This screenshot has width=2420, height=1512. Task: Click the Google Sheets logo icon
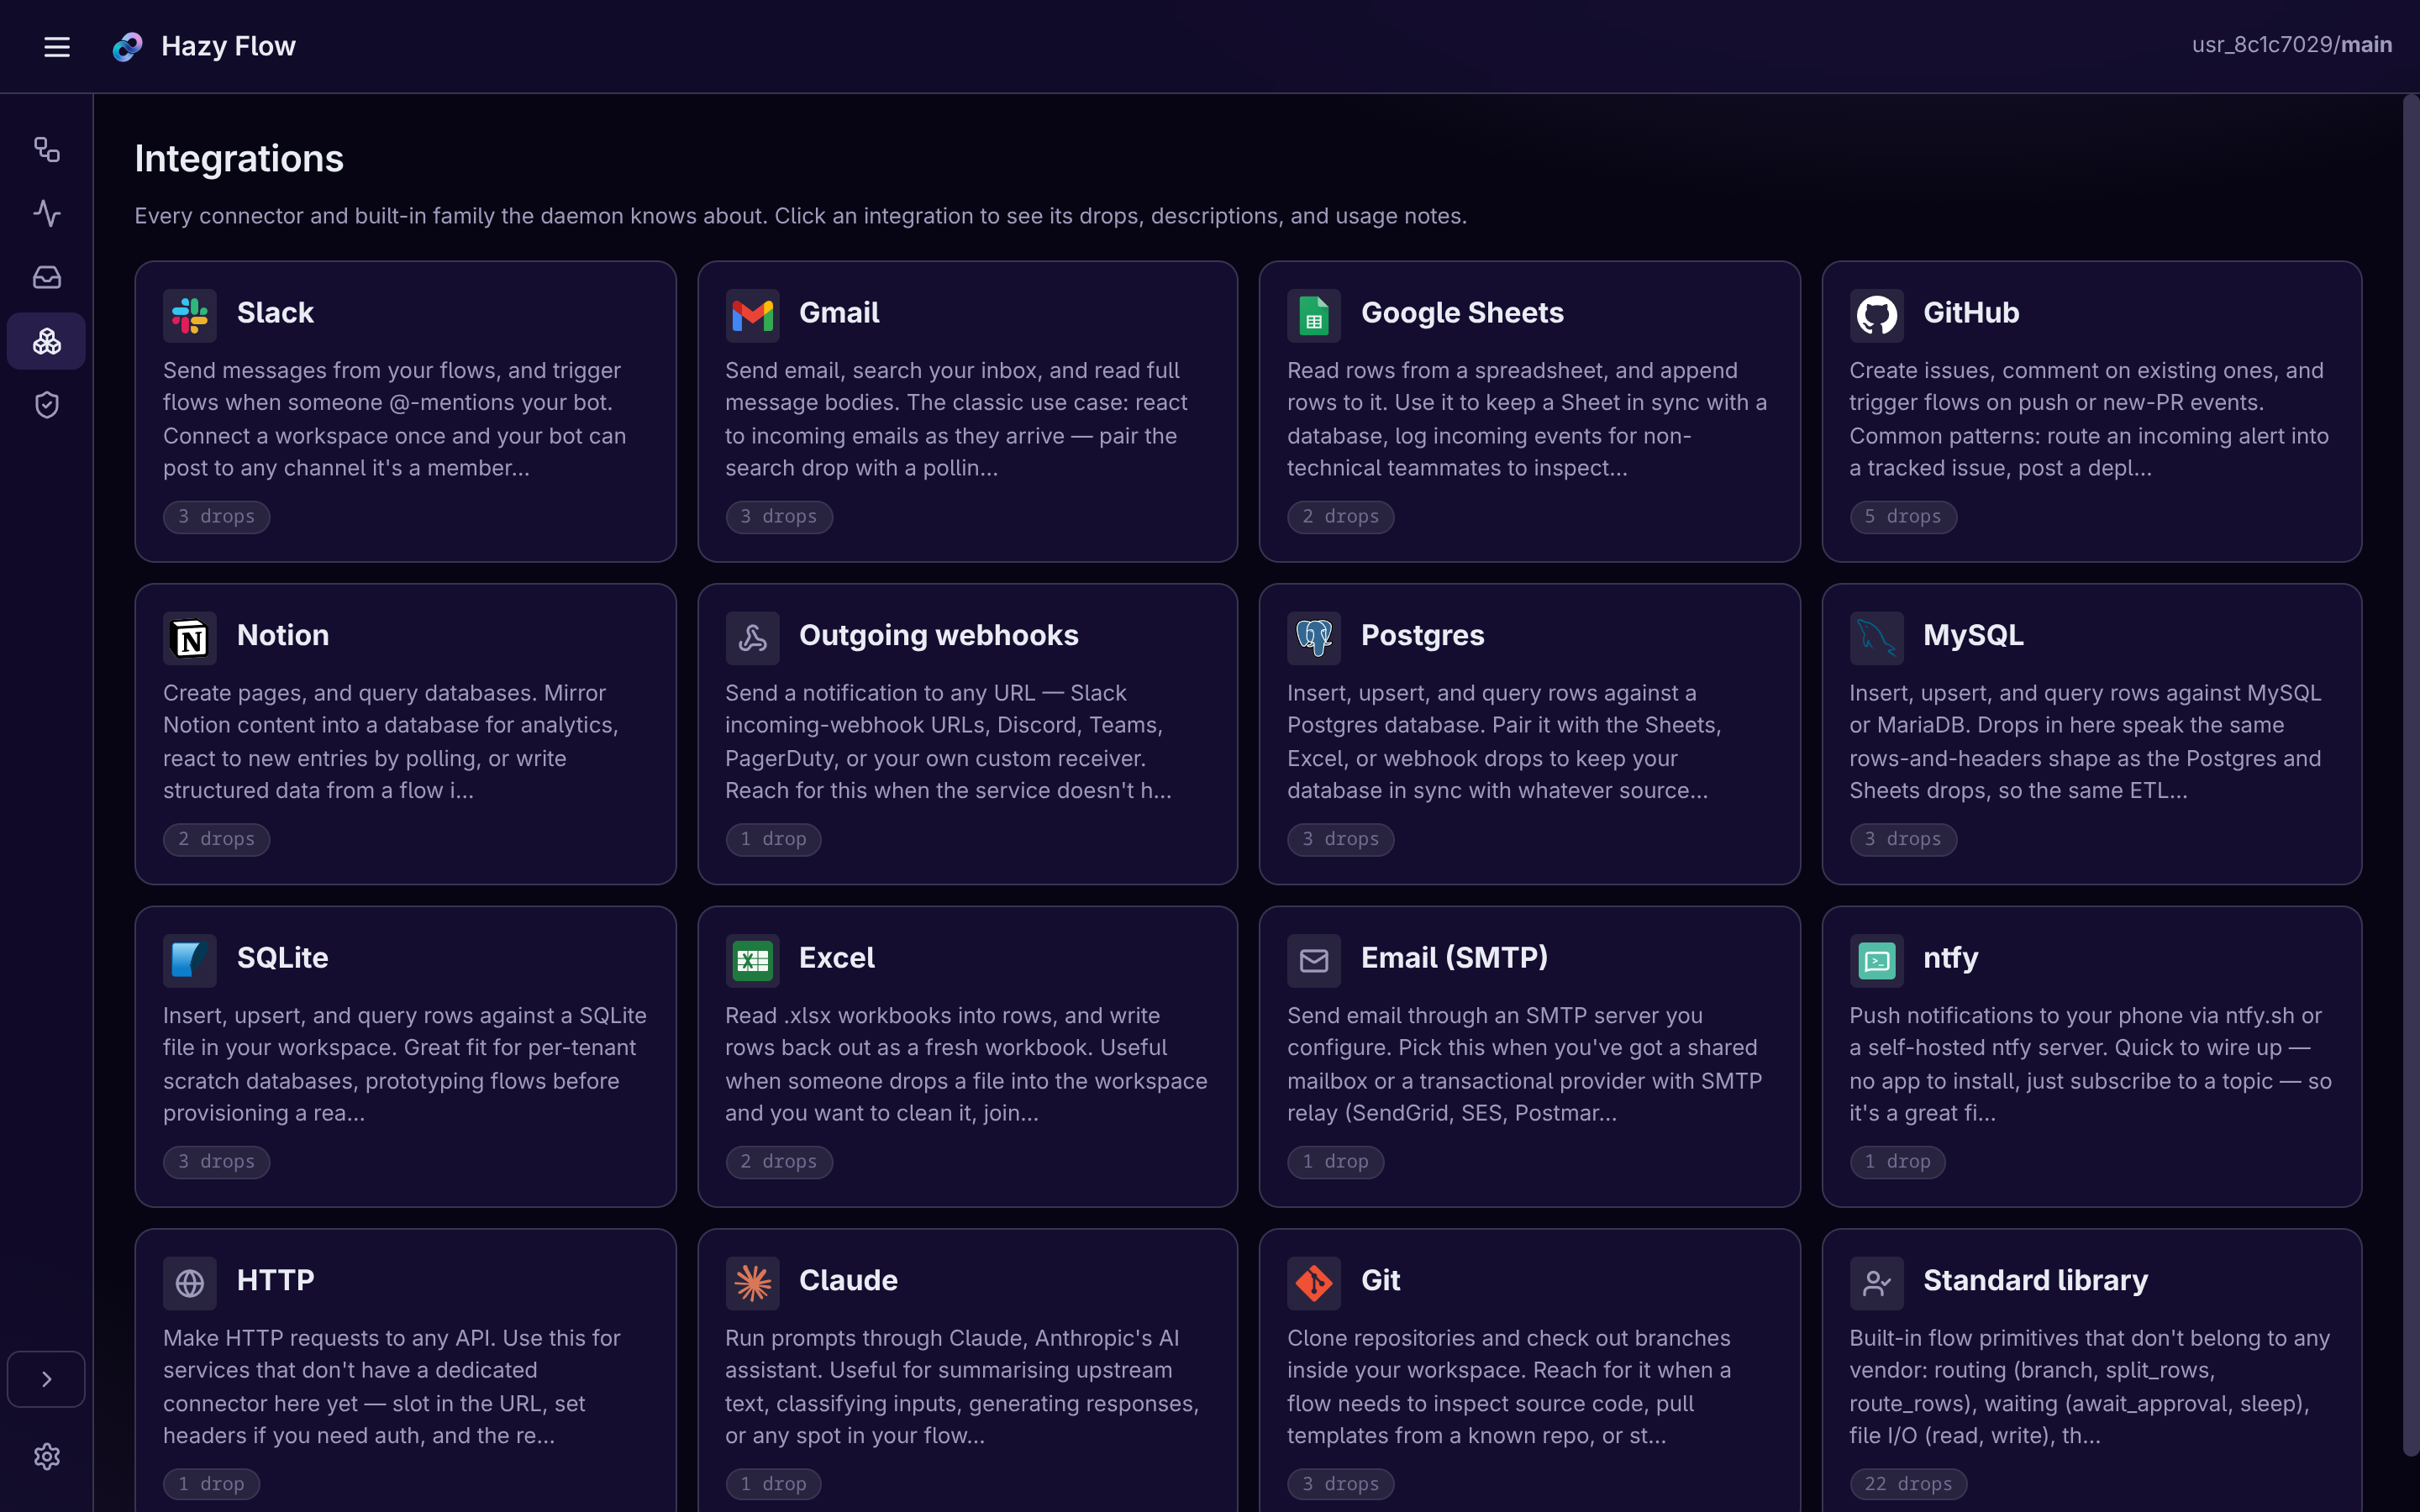coord(1314,316)
